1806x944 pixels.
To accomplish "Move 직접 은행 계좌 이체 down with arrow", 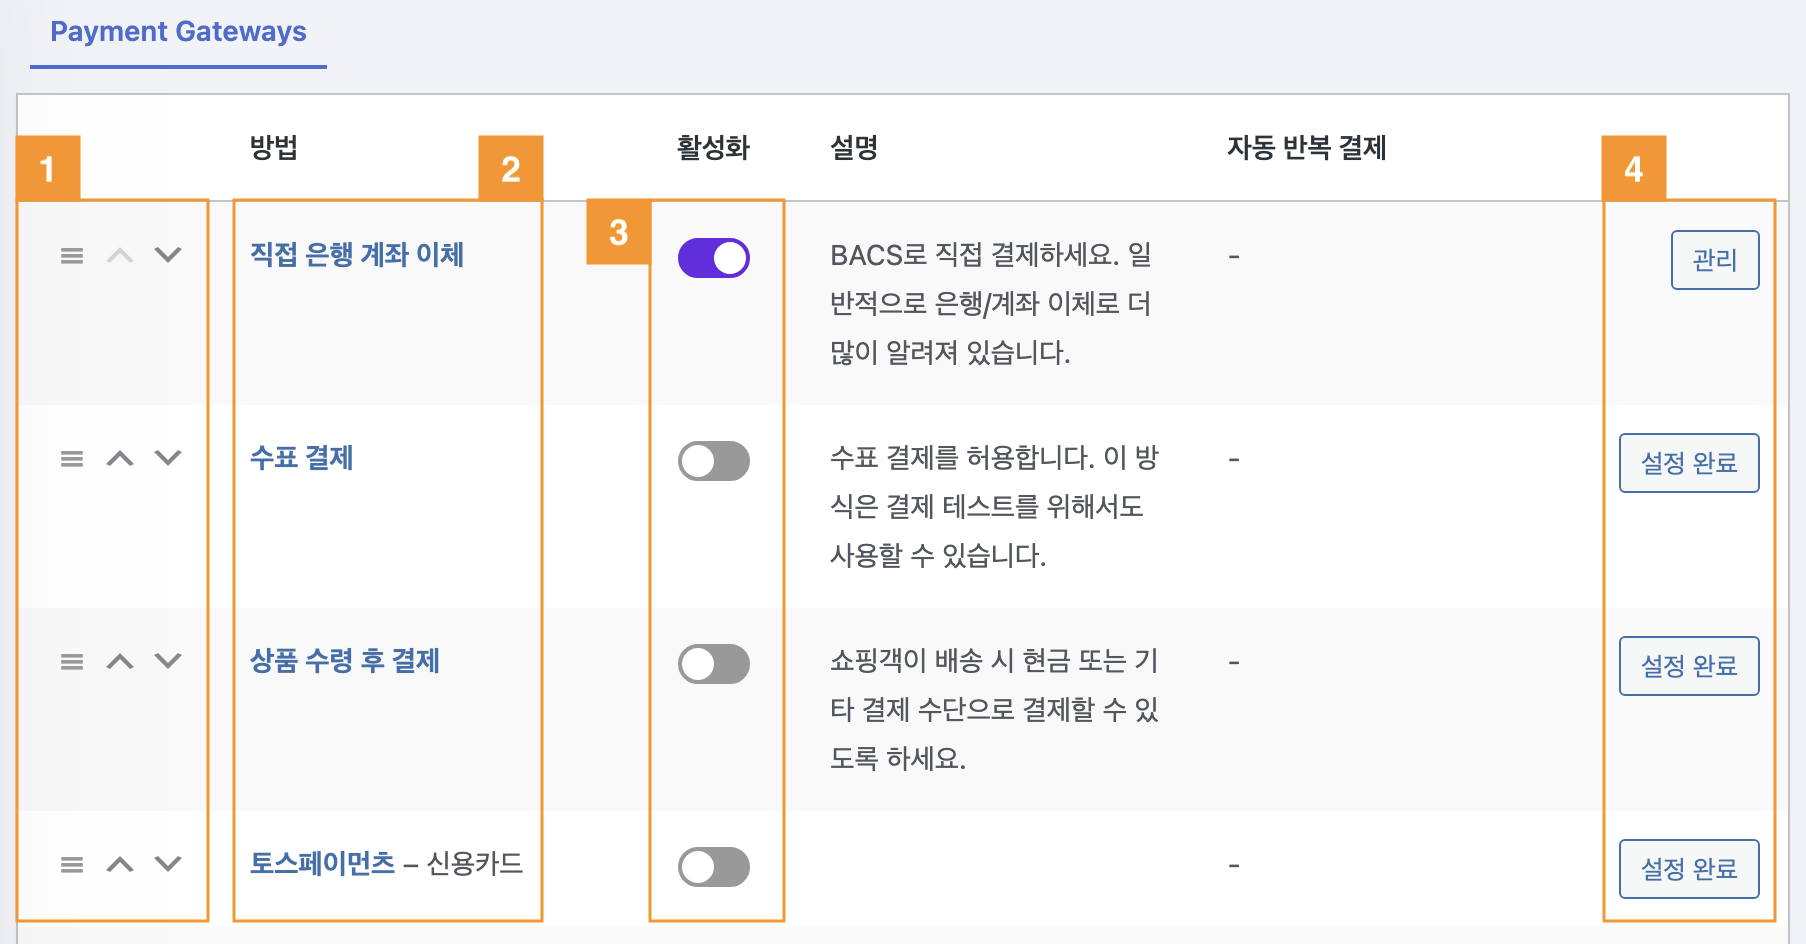I will tap(168, 255).
